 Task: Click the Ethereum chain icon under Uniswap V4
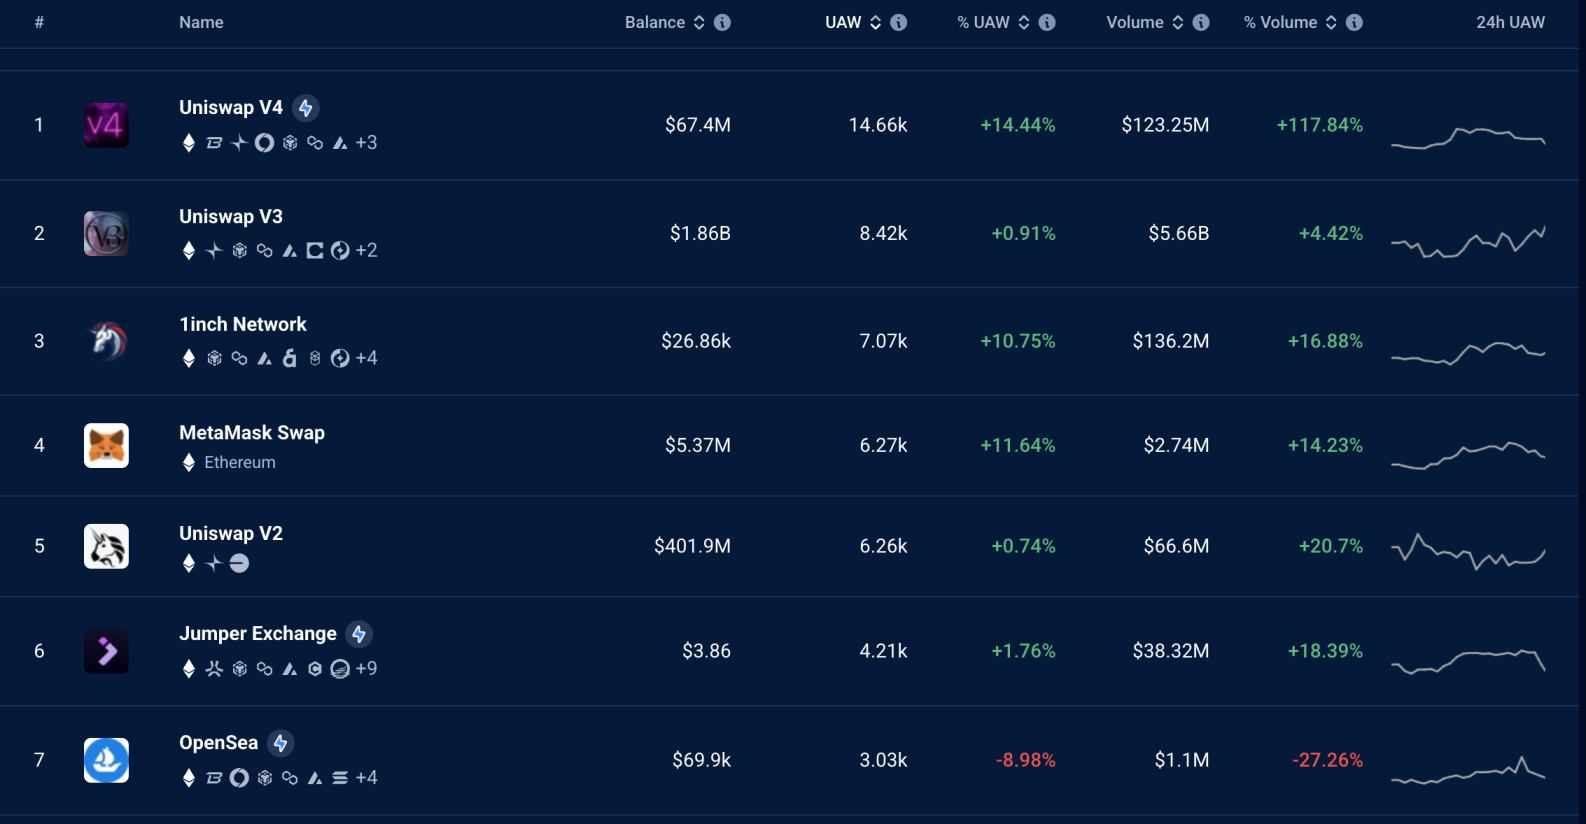[x=188, y=143]
